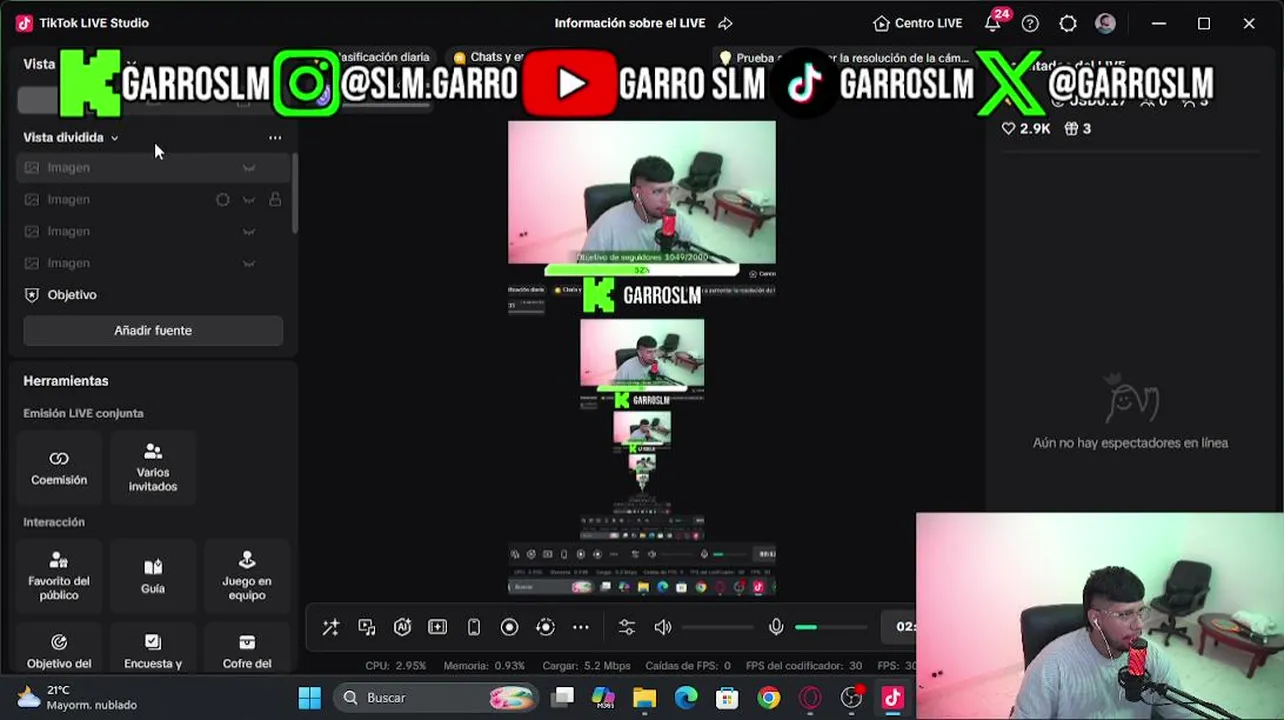The height and width of the screenshot is (720, 1284).
Task: Open the media and music playlist tool
Action: click(x=367, y=627)
